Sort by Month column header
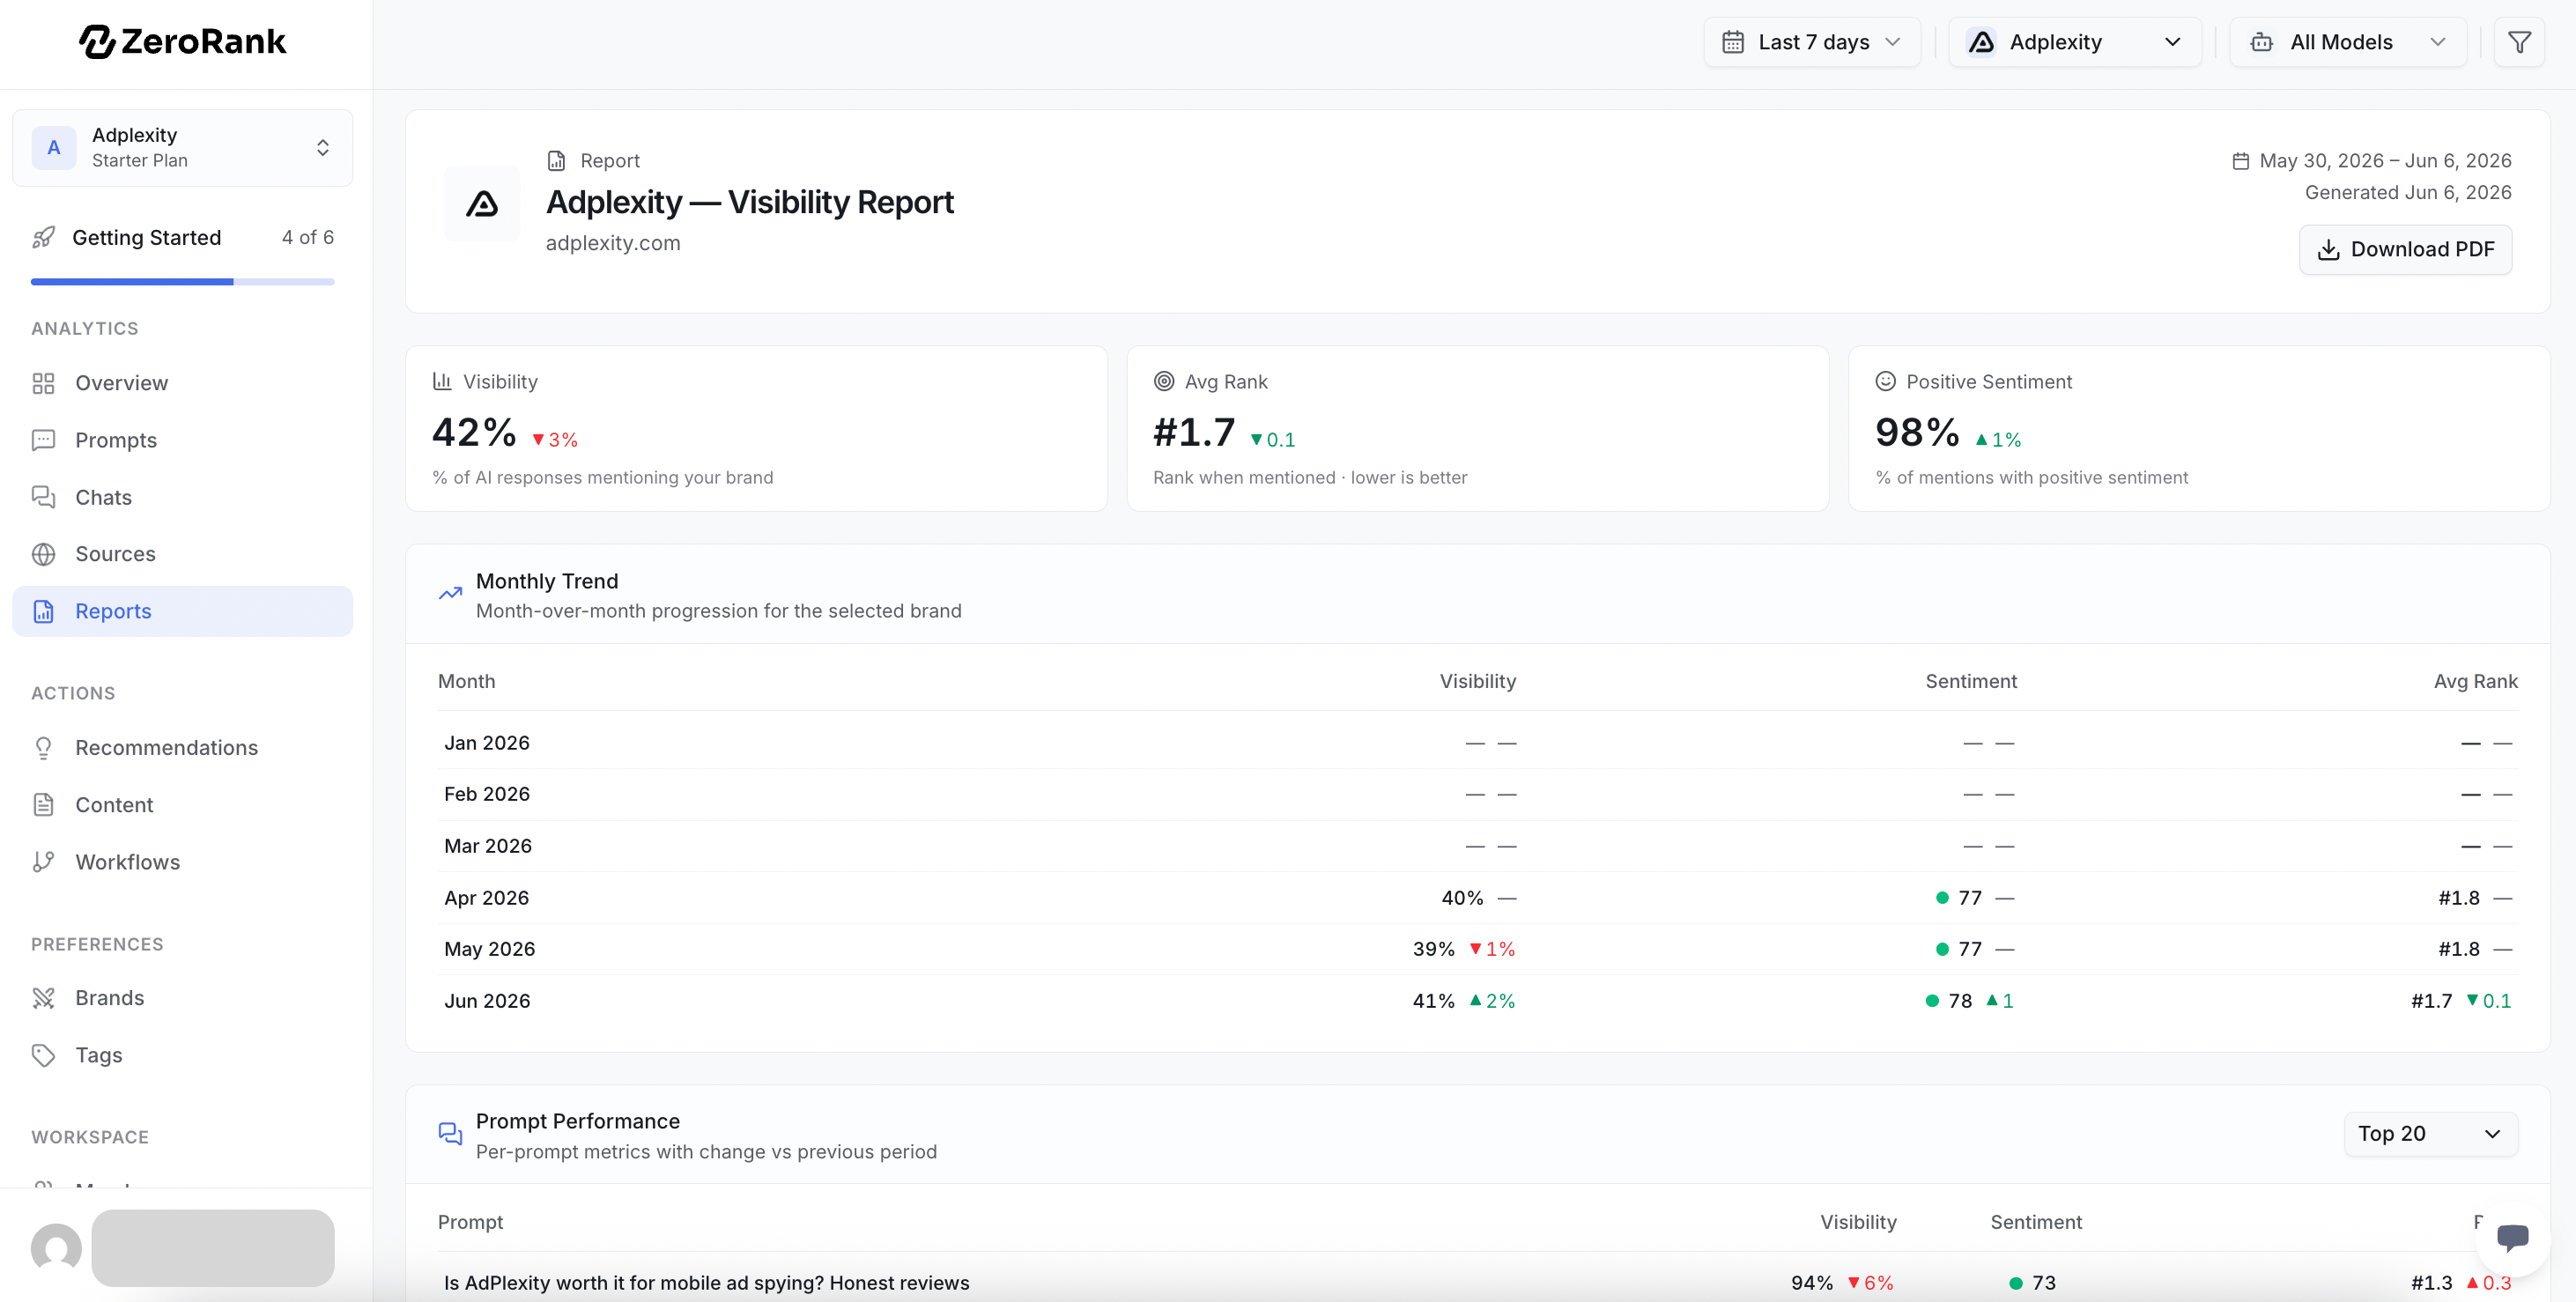 [x=466, y=681]
